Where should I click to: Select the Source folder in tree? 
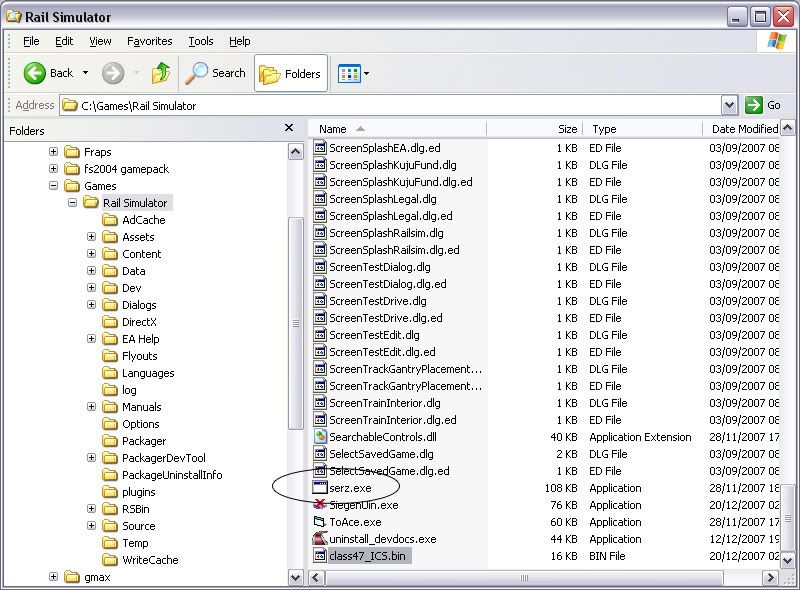click(138, 526)
